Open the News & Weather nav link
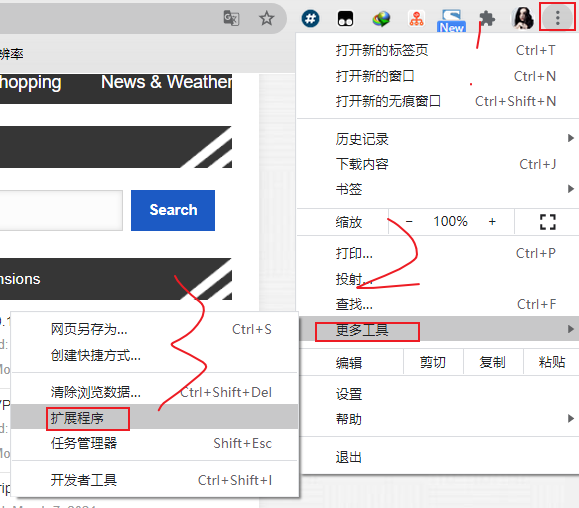 [x=167, y=82]
